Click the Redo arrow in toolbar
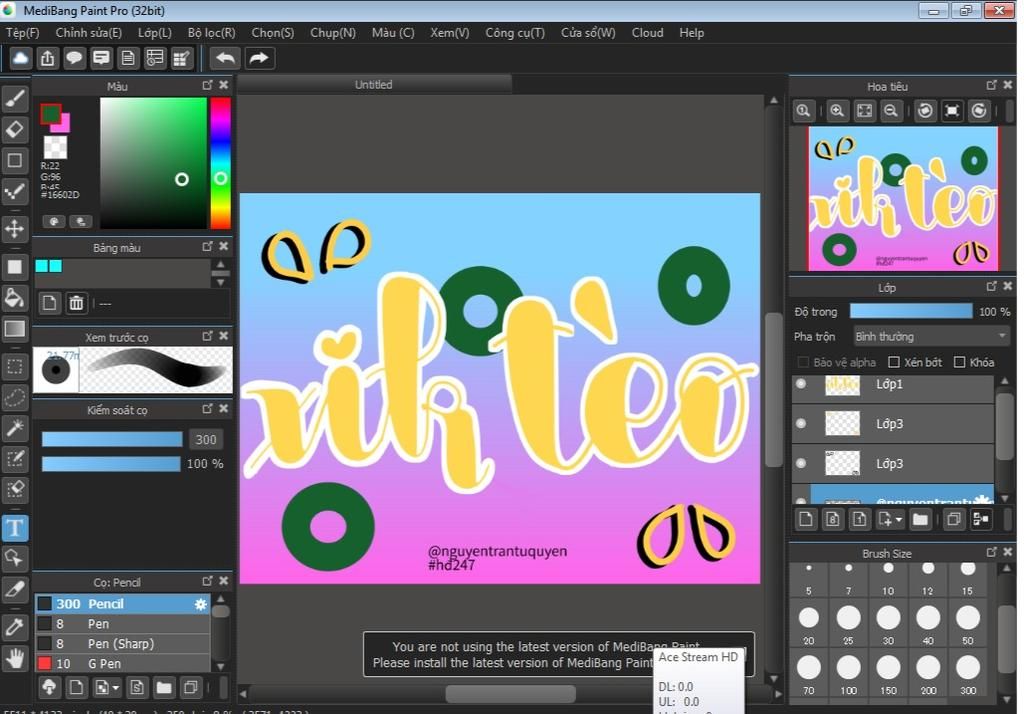This screenshot has width=1024, height=714. pyautogui.click(x=259, y=58)
